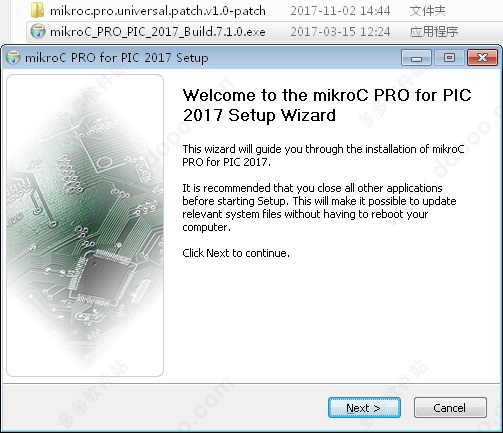Select the mikroC installer exe file icon
The width and height of the screenshot is (503, 433).
(x=38, y=31)
